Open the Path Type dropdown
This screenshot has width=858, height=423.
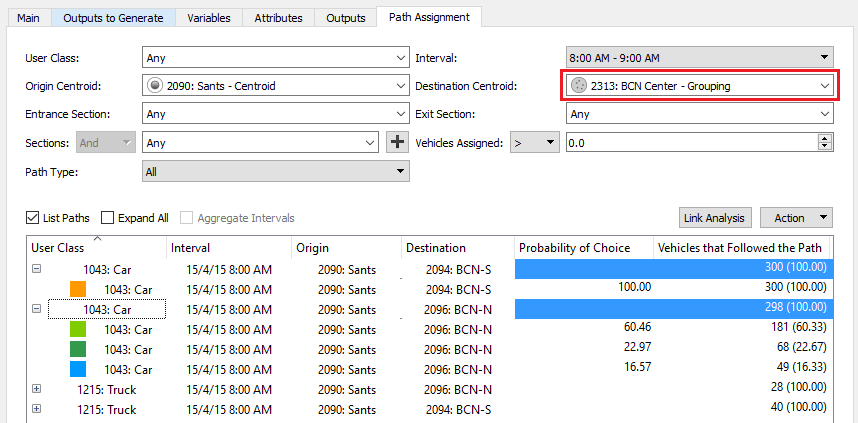[275, 172]
